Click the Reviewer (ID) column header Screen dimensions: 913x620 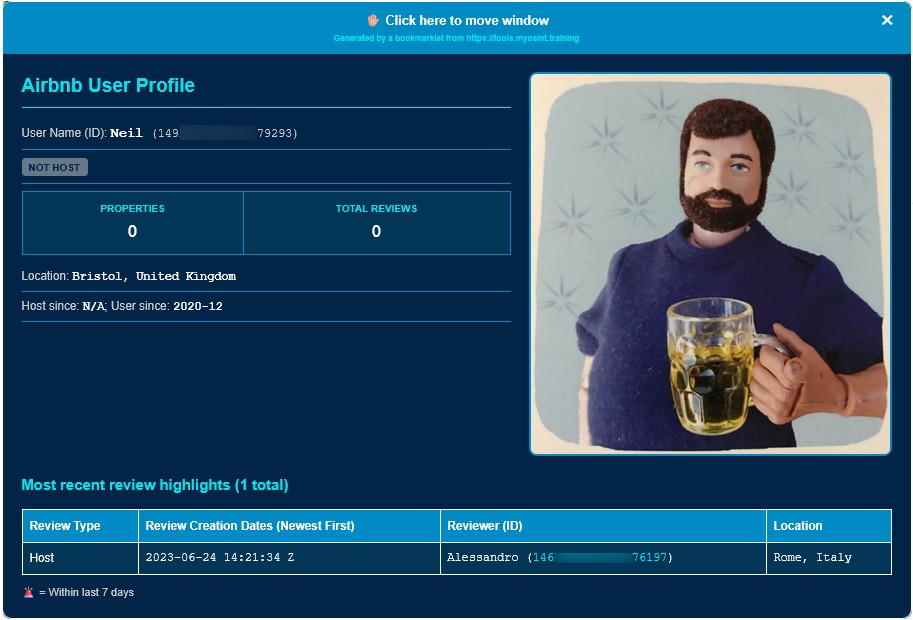point(484,526)
